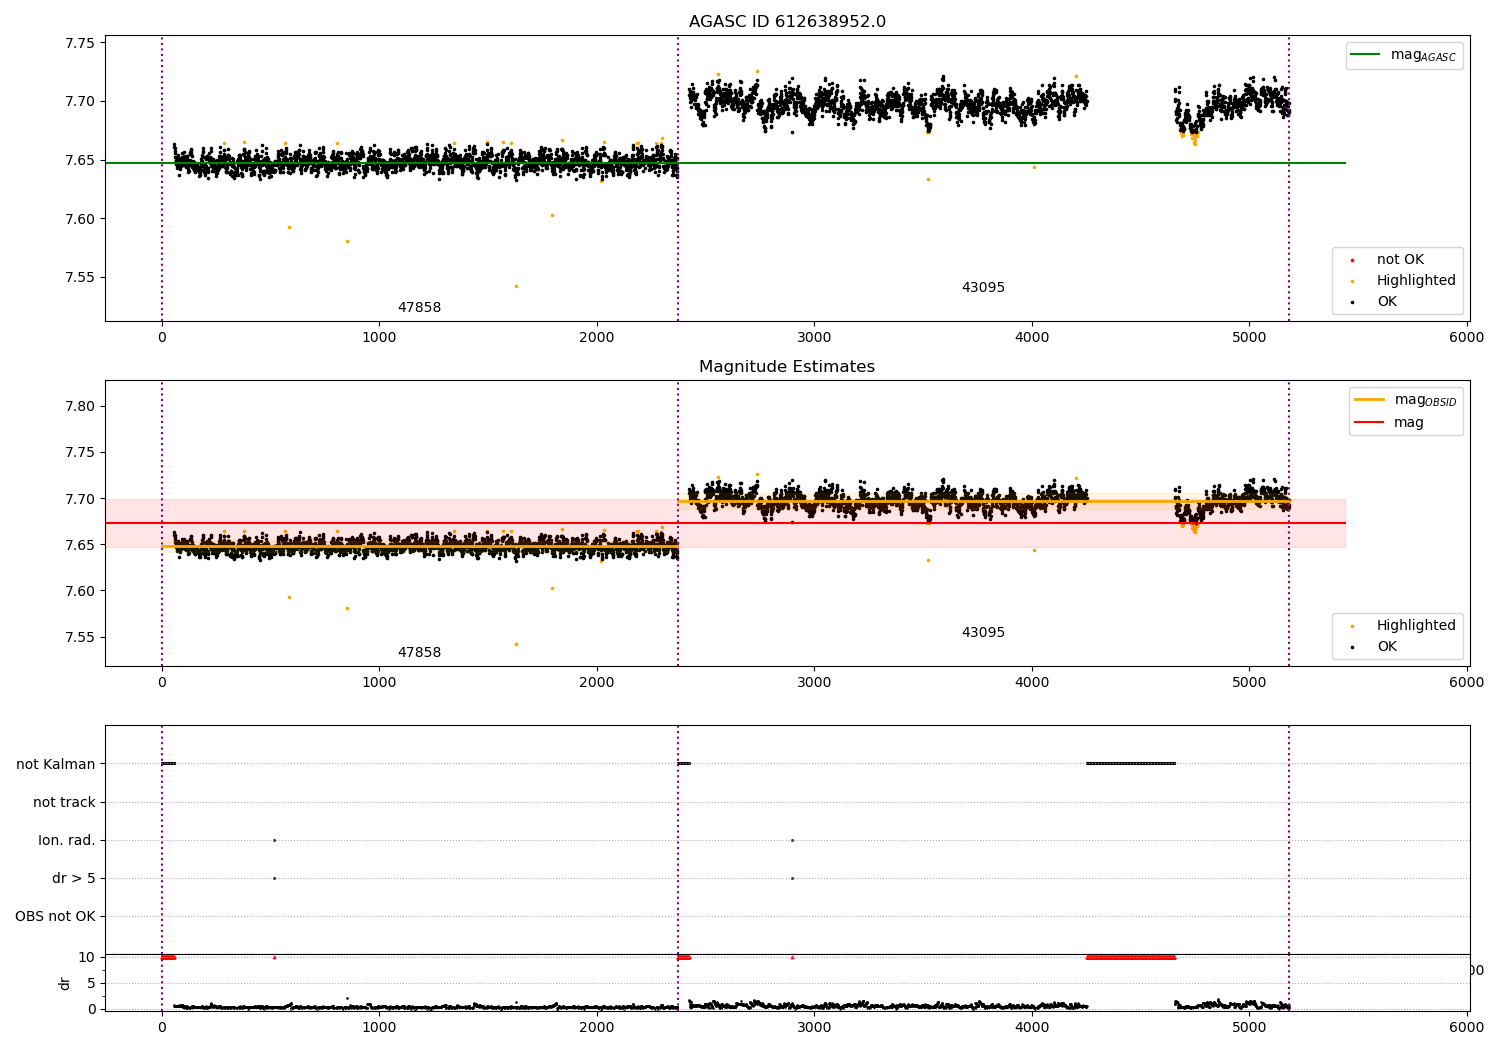Click the 'AGASC ID 612638952.0' plot title
This screenshot has width=1500, height=1050.
pos(787,22)
